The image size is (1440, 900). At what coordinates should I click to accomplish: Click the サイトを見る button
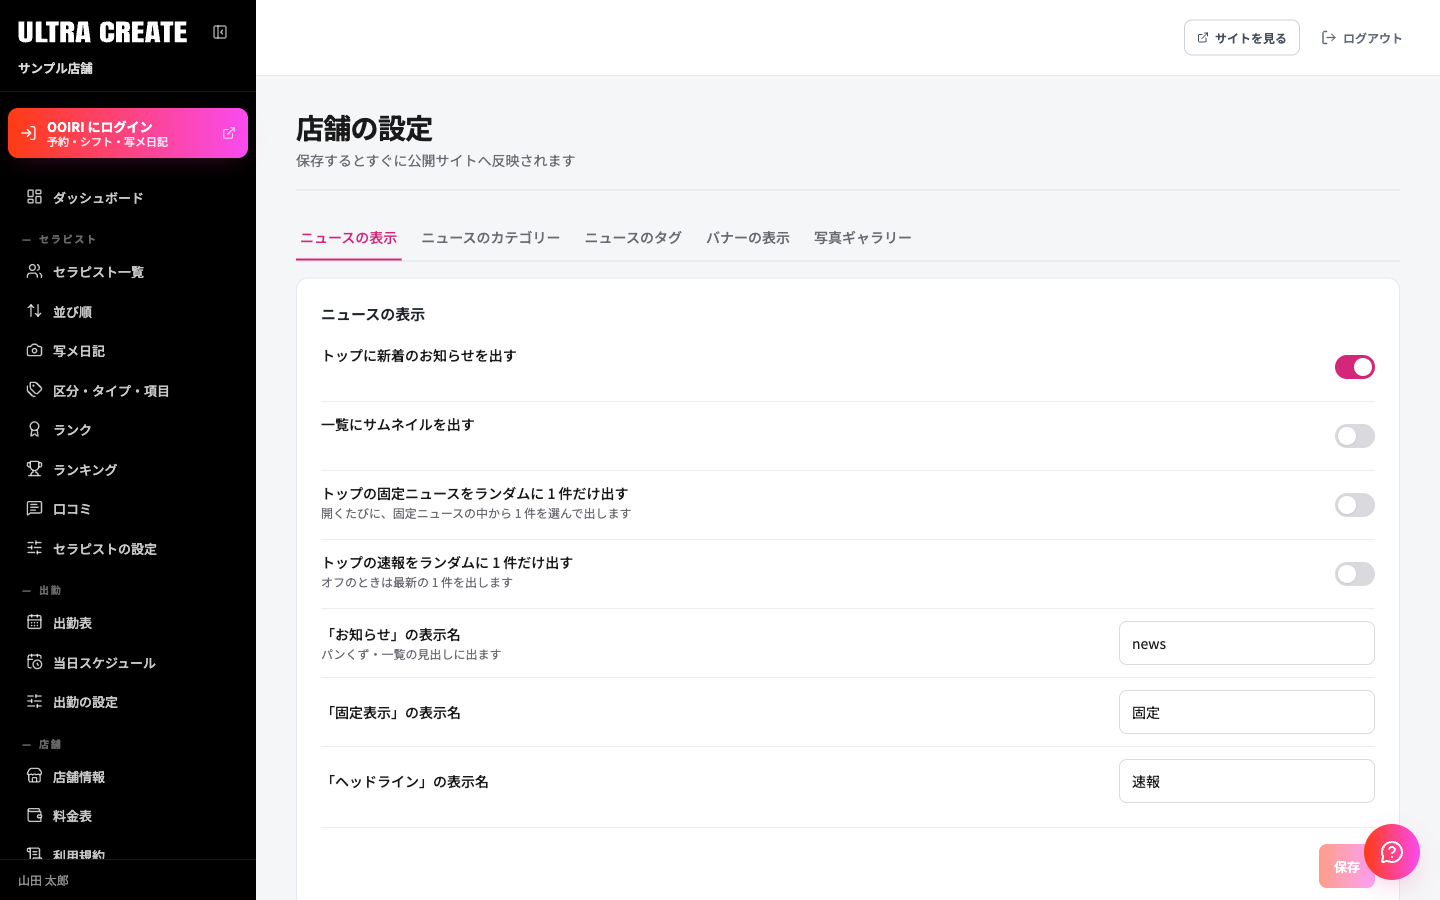1242,38
